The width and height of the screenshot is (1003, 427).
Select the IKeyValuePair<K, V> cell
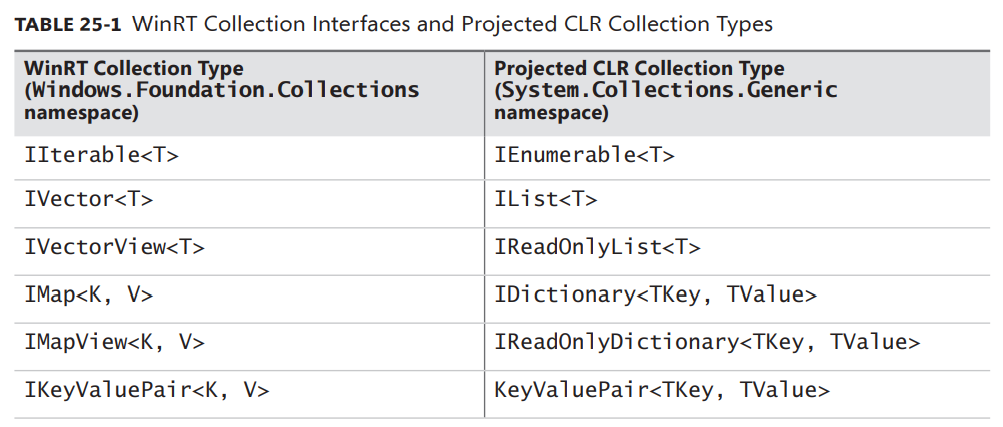[146, 390]
